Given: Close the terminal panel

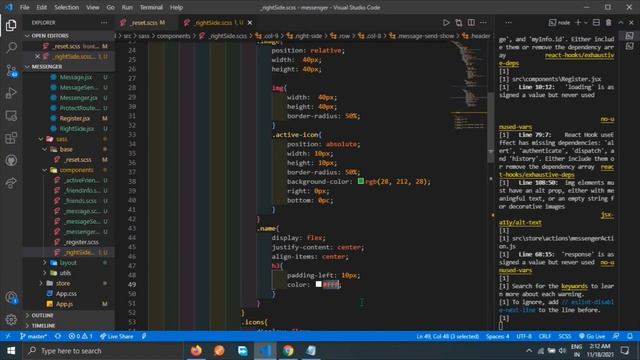Looking at the screenshot, I should [631, 22].
